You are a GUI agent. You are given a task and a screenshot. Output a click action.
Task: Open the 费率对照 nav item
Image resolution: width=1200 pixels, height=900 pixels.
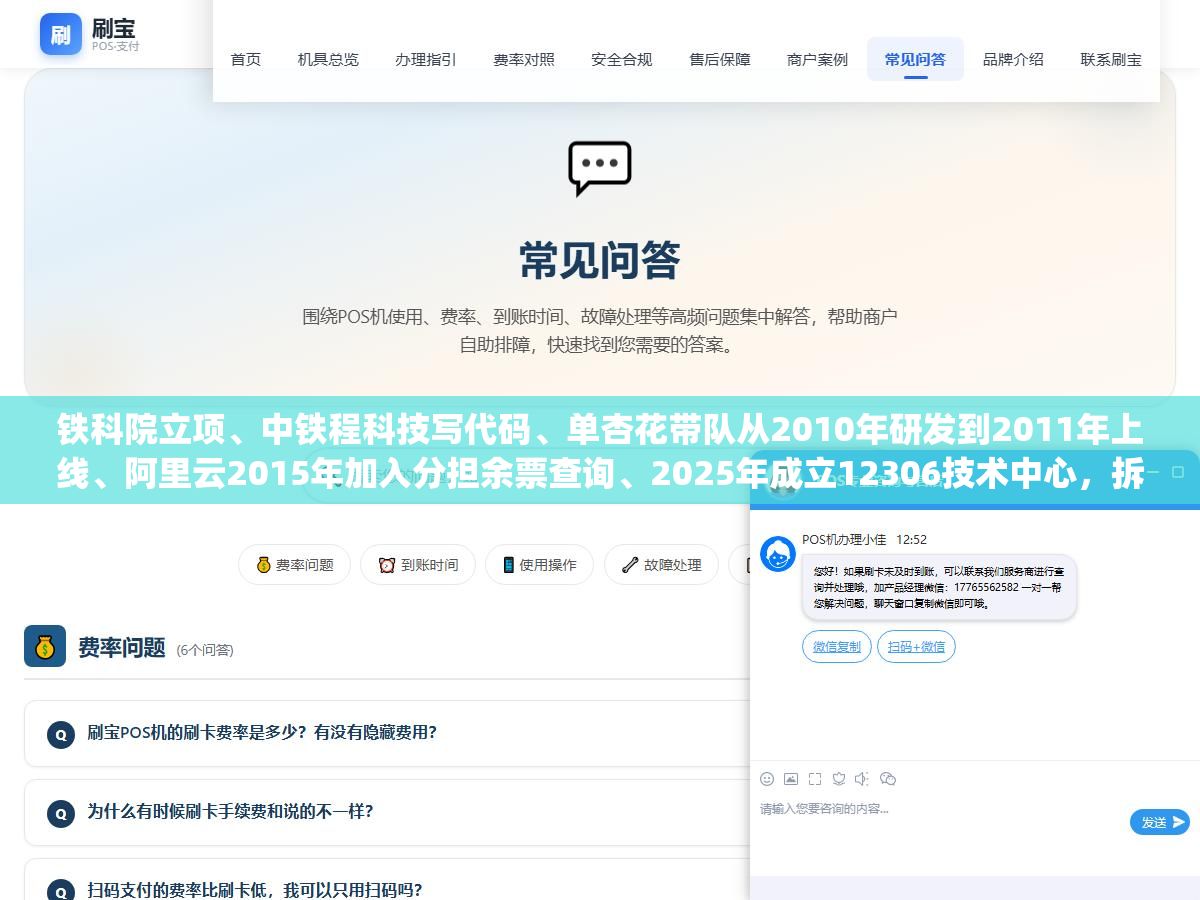524,59
